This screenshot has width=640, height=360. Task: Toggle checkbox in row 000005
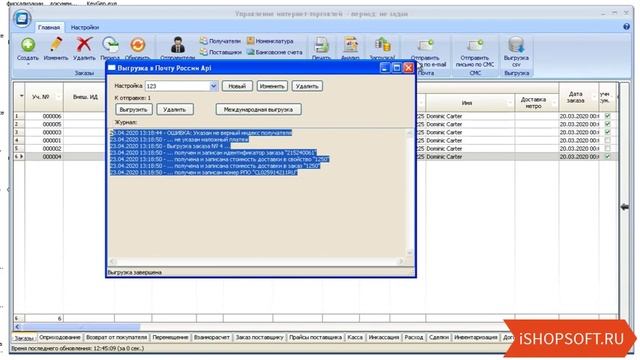tap(607, 124)
